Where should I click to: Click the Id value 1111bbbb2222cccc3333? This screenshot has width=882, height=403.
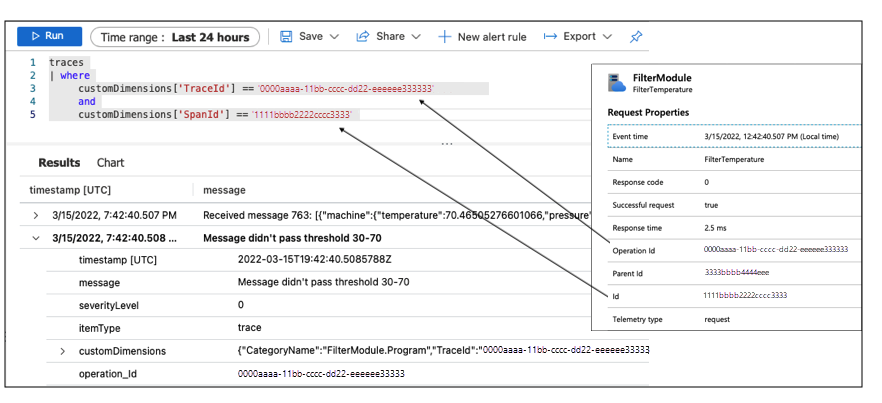coord(745,295)
